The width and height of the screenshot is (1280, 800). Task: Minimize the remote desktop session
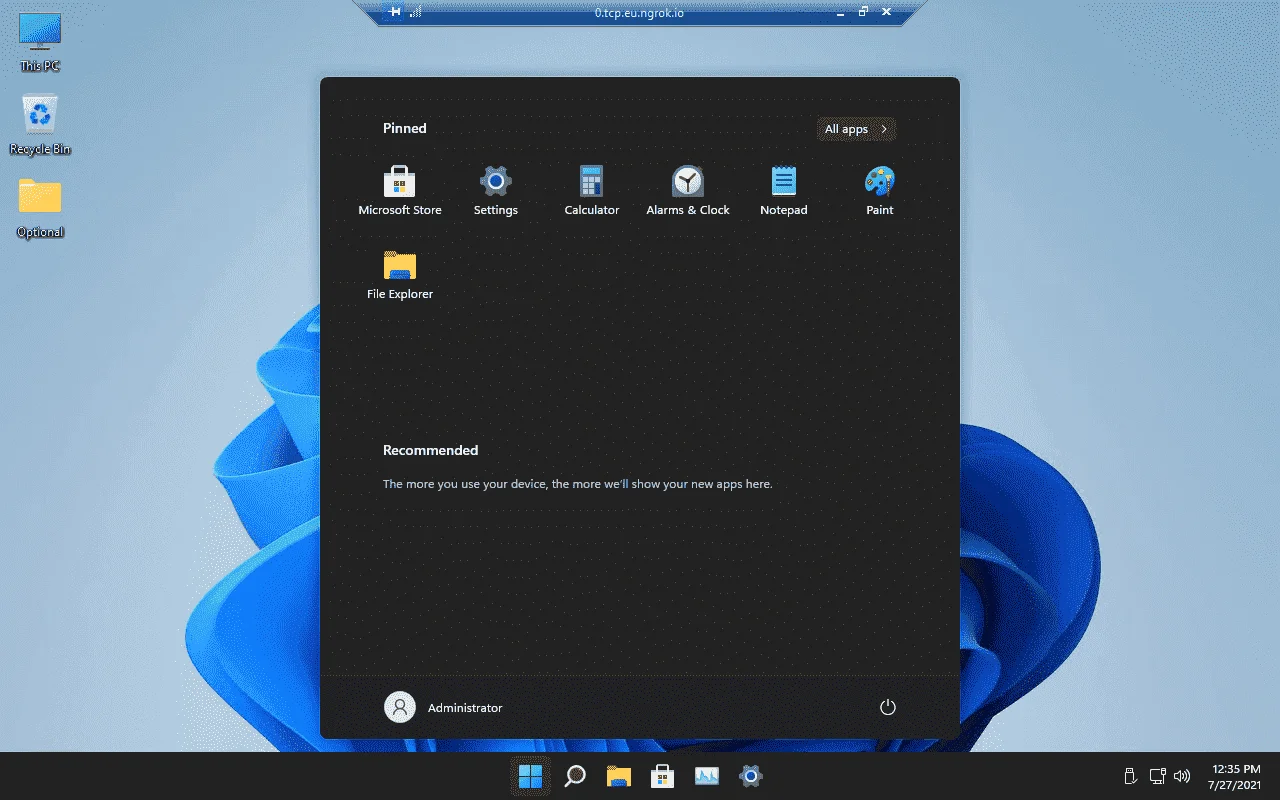842,12
